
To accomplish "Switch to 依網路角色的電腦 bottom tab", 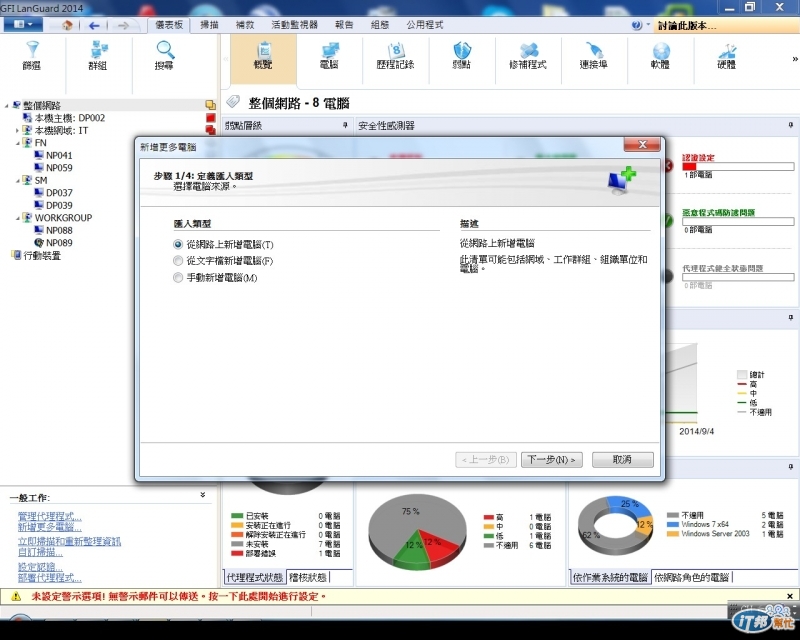I will [691, 577].
